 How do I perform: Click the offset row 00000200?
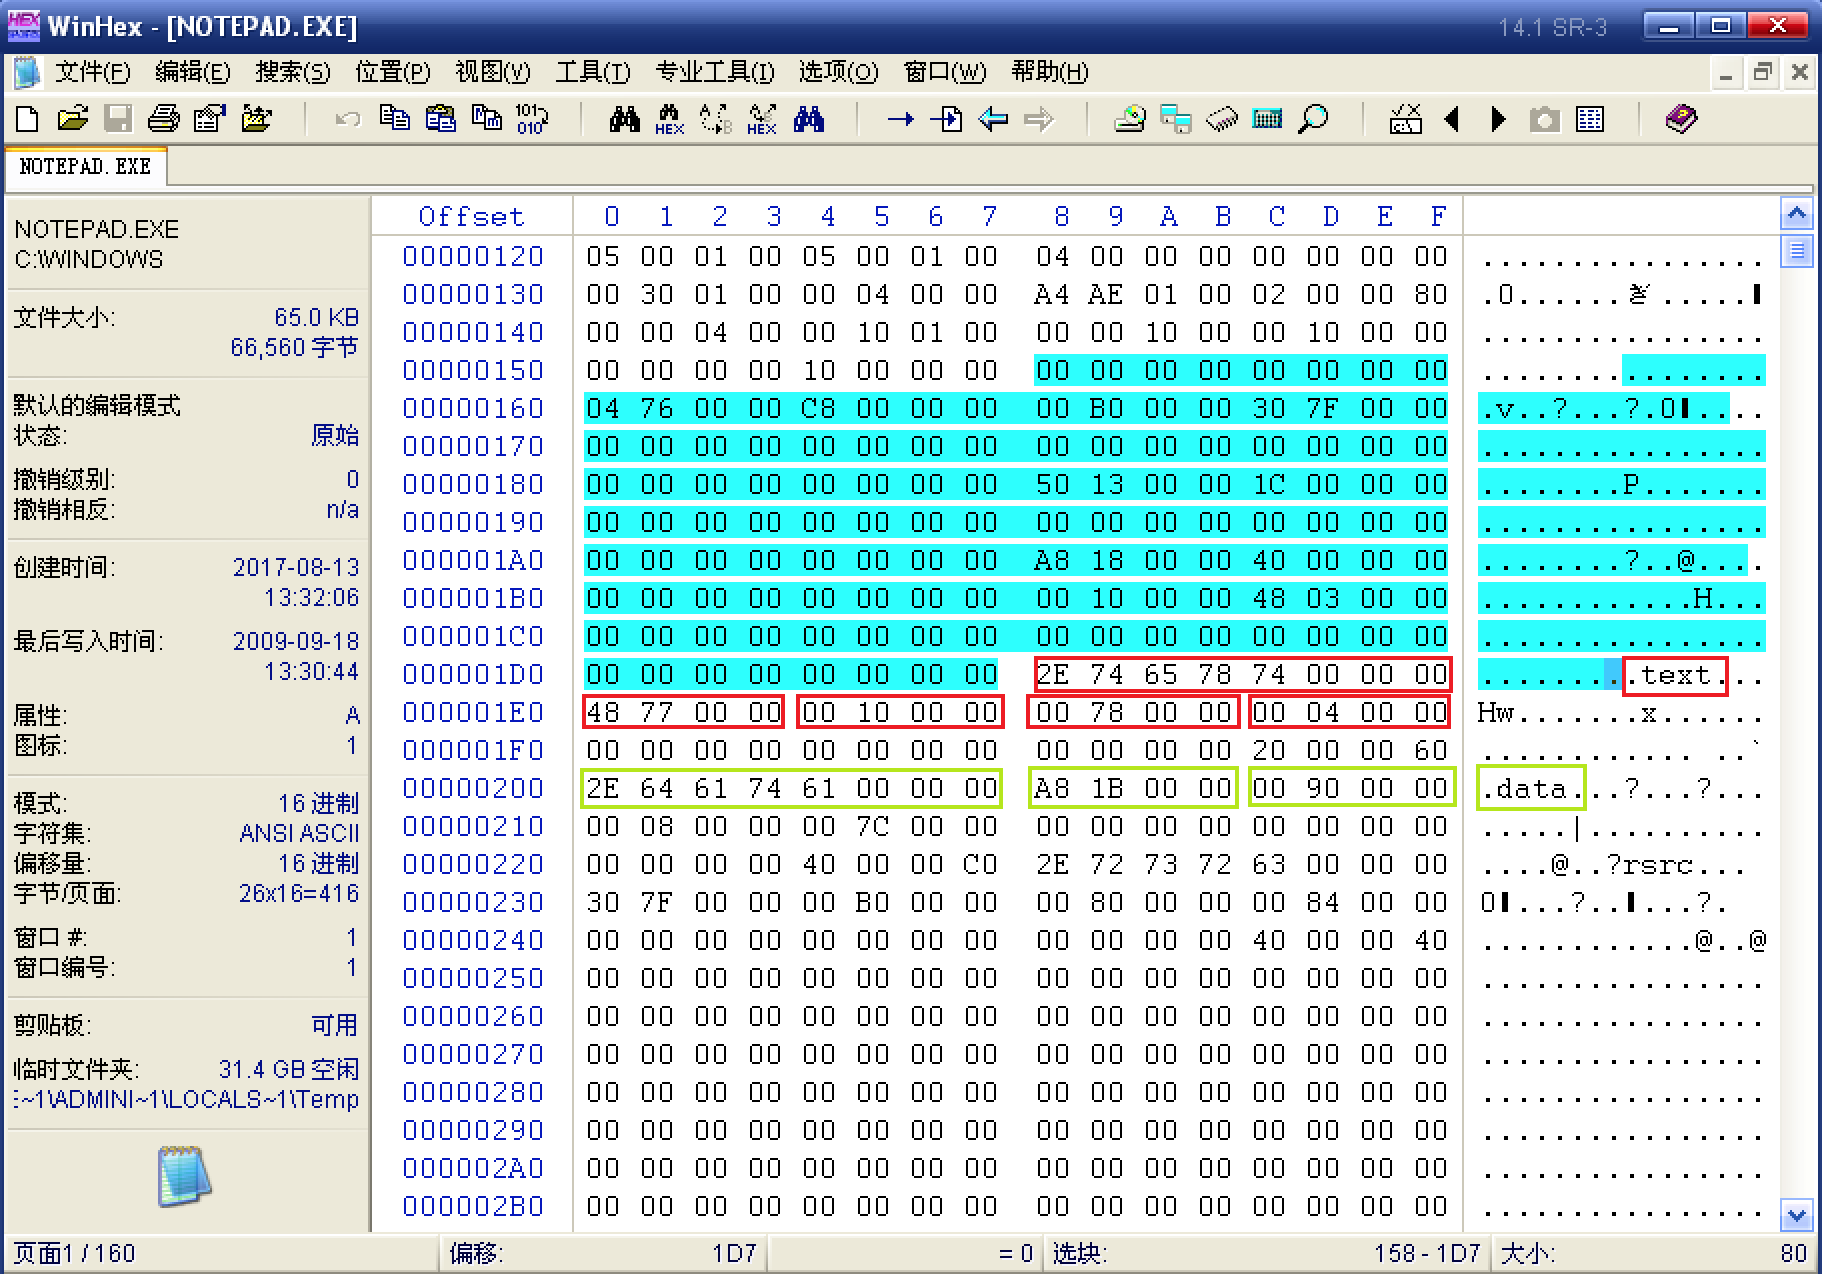(x=473, y=788)
